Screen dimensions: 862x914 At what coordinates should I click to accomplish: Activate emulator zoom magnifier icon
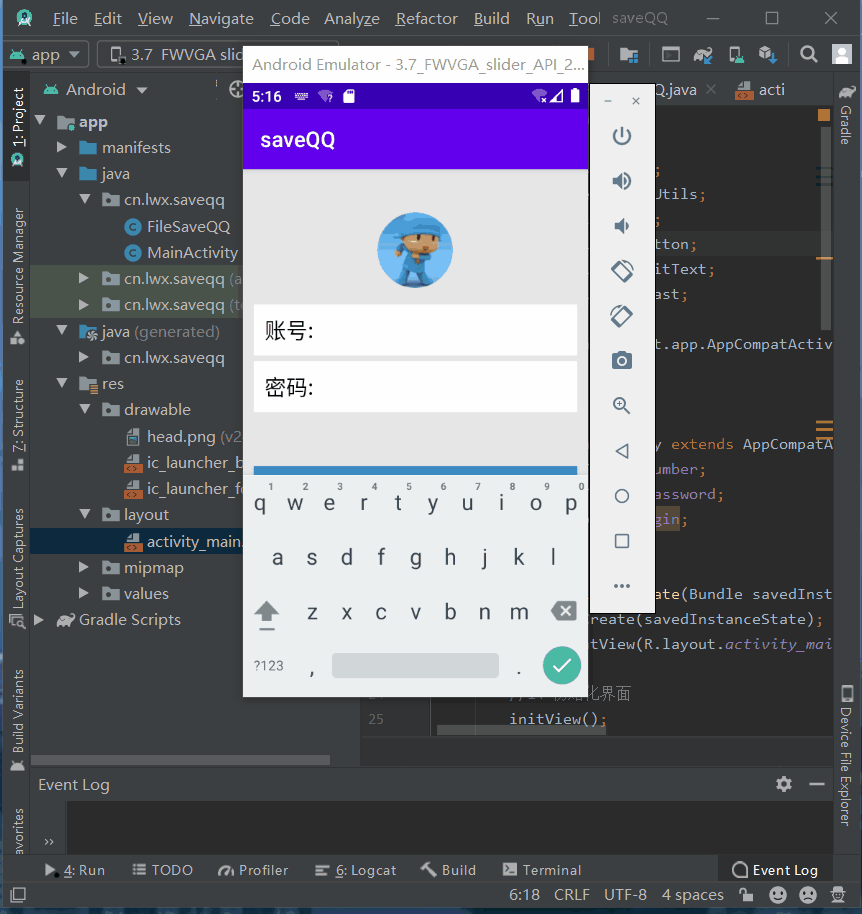621,405
